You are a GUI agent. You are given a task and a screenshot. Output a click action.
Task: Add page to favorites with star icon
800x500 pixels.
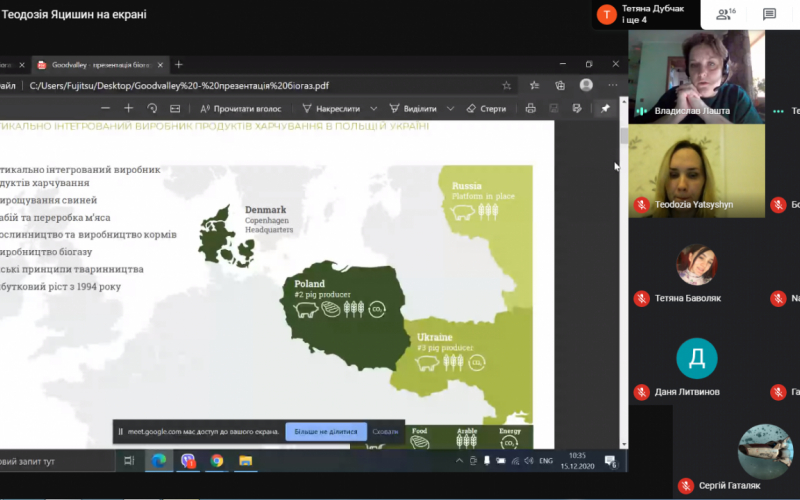pyautogui.click(x=507, y=86)
